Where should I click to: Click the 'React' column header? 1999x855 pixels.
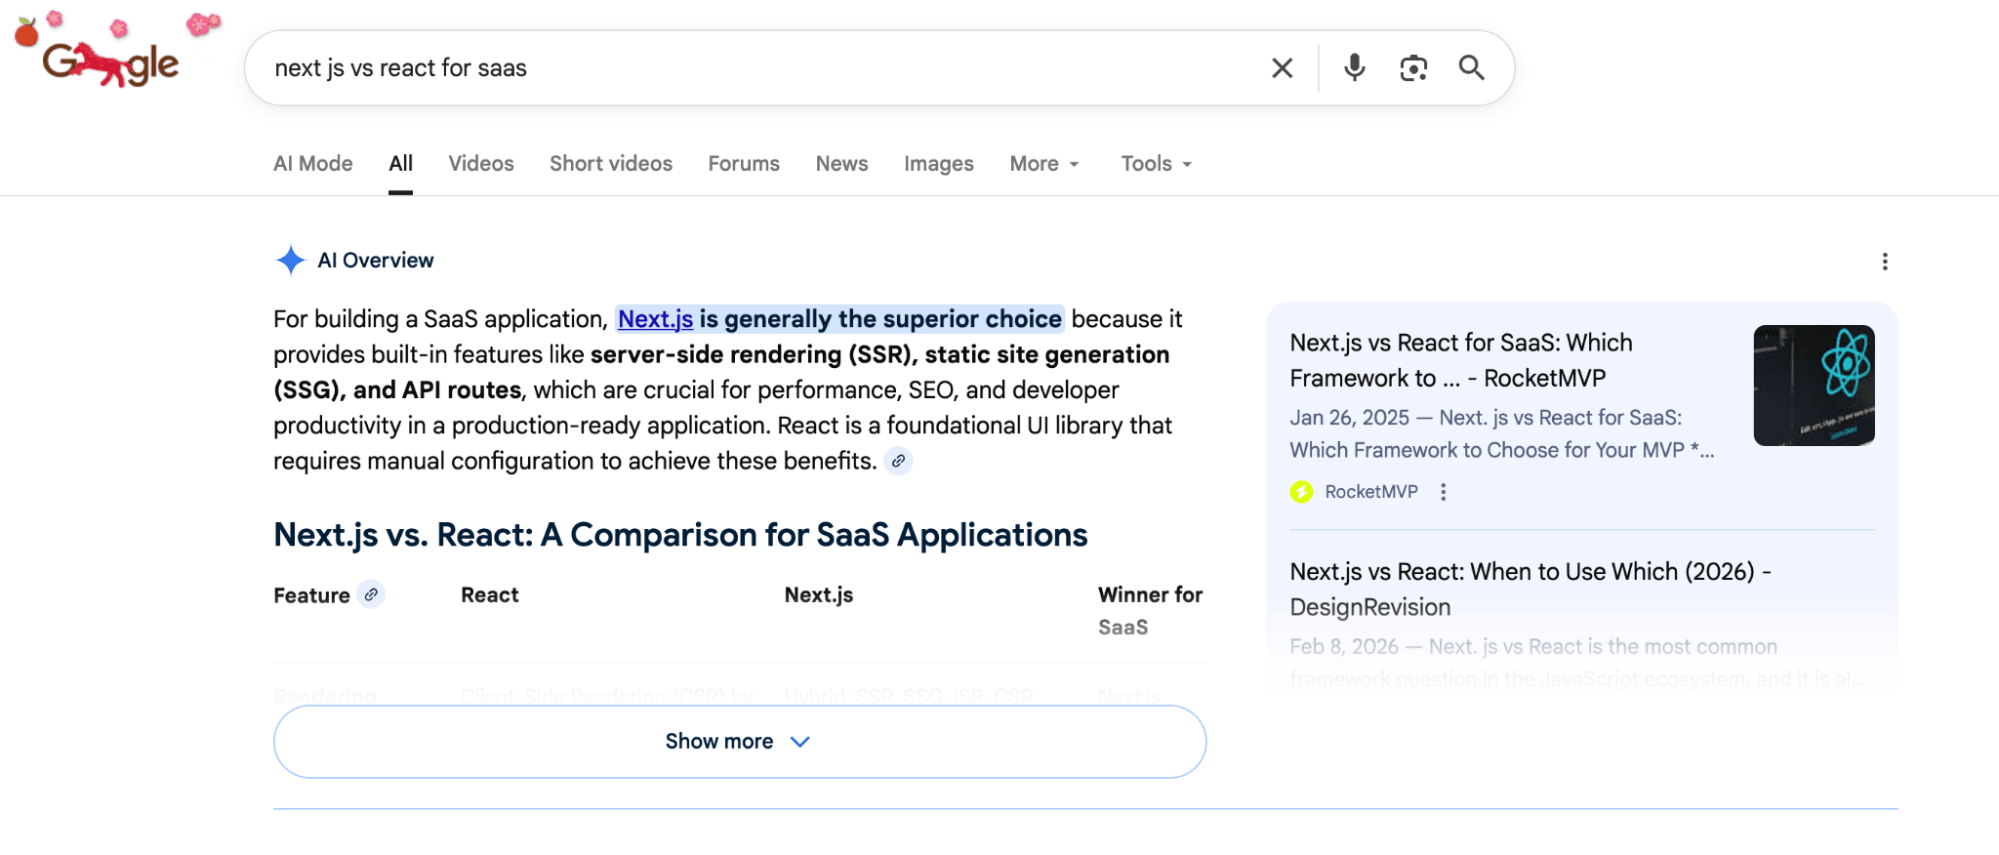pyautogui.click(x=490, y=595)
